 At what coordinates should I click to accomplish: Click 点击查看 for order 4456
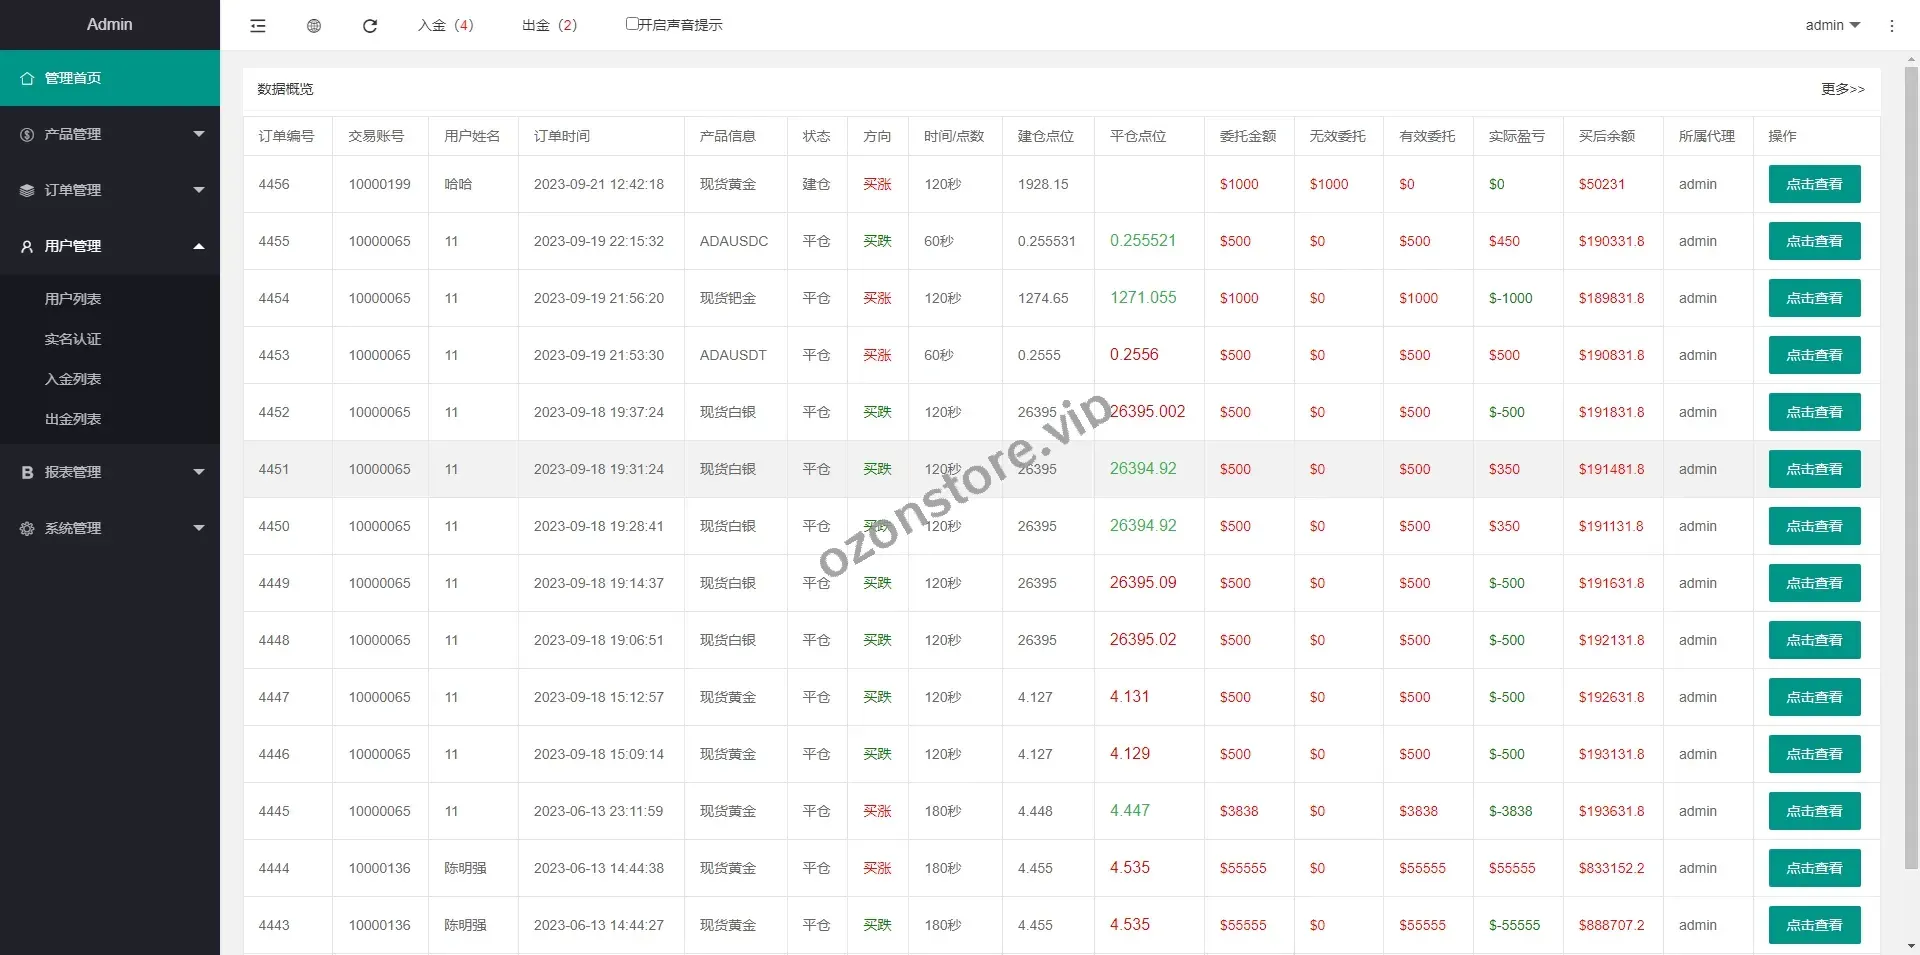click(x=1814, y=184)
